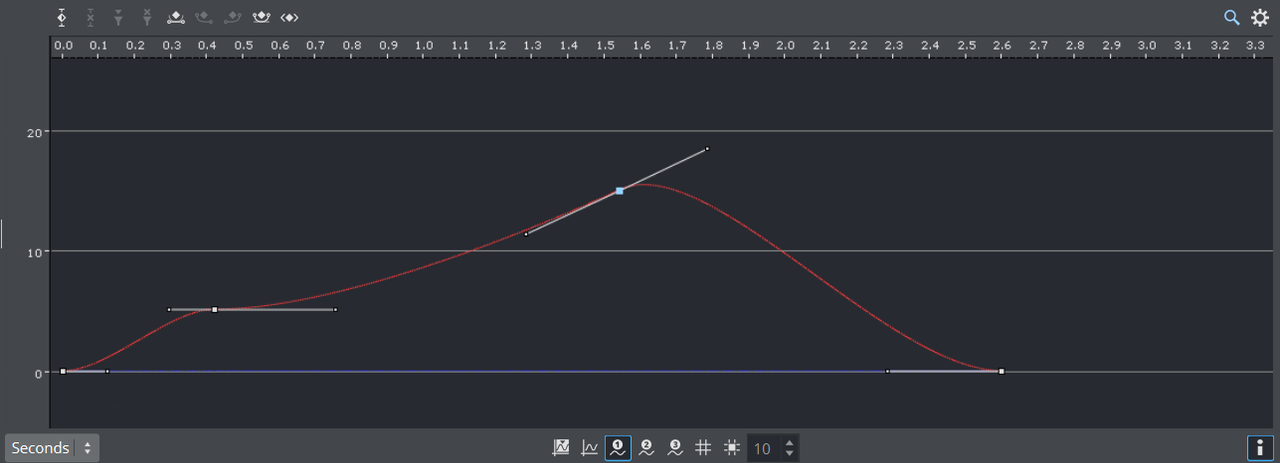
Task: Click the curve chart icon in bottom bar
Action: (x=590, y=448)
